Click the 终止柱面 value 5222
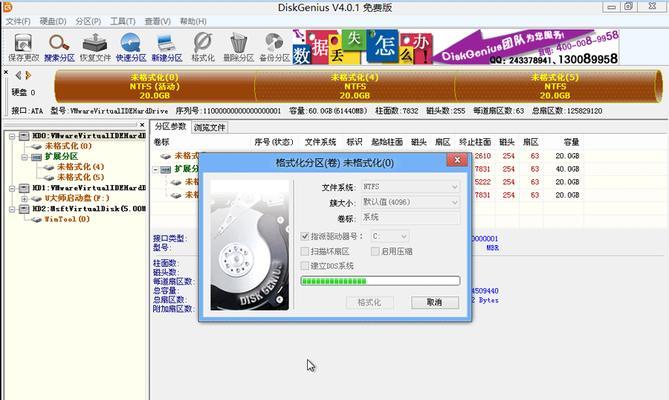 point(483,182)
